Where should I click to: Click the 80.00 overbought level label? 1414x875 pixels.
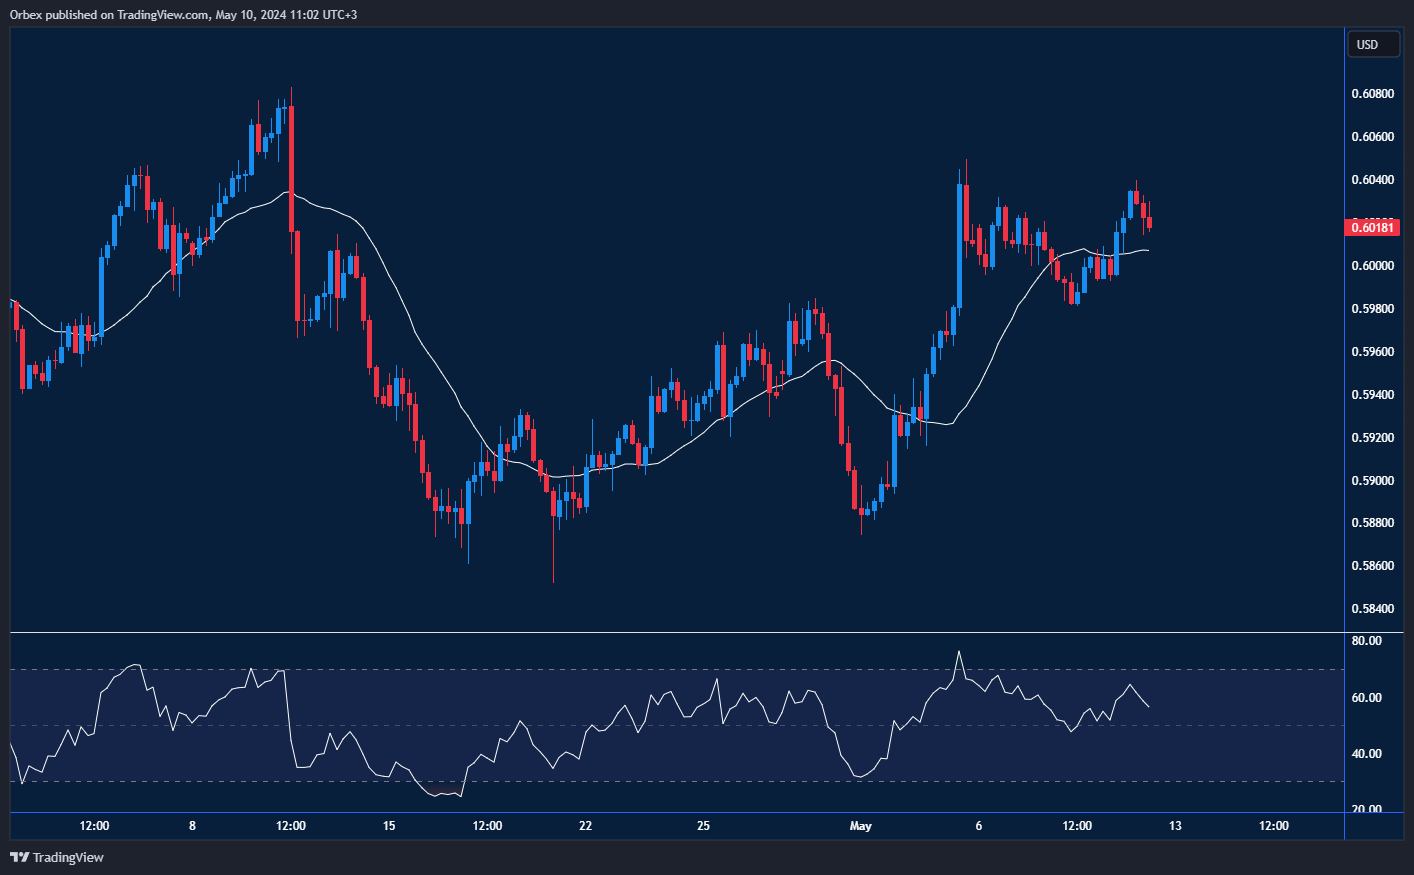pyautogui.click(x=1366, y=639)
